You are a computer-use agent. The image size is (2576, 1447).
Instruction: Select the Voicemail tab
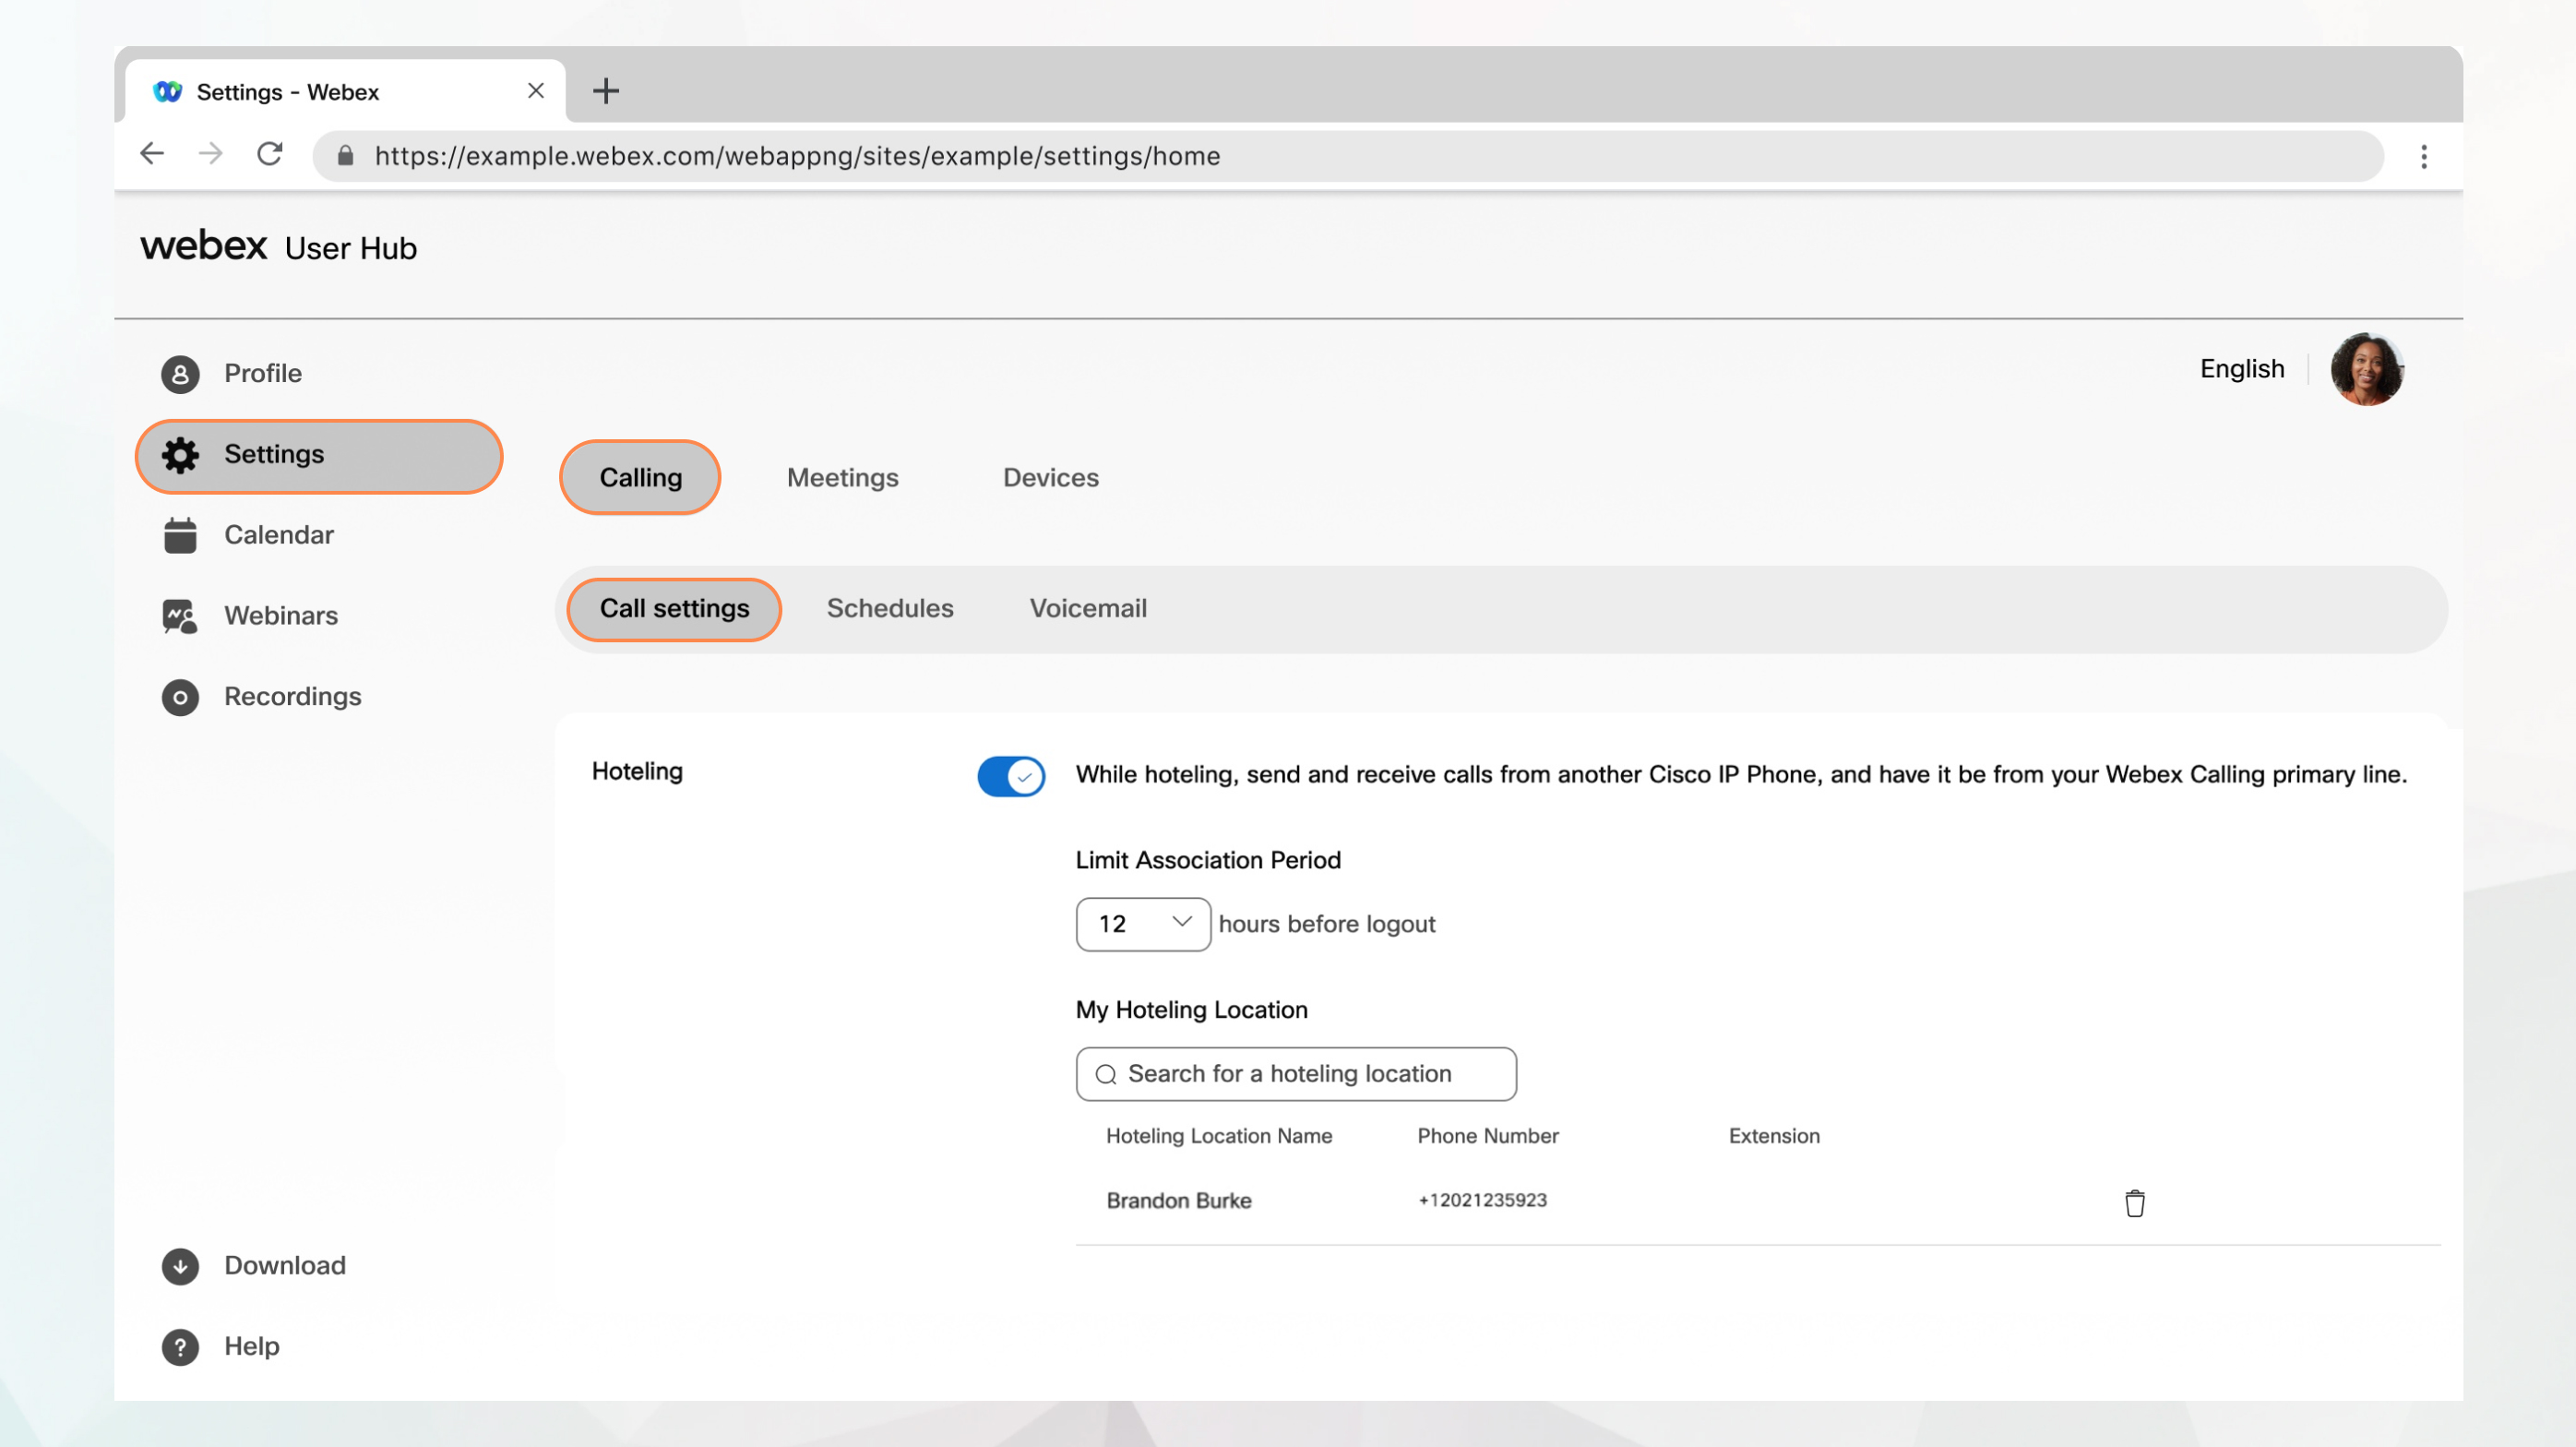click(x=1088, y=606)
